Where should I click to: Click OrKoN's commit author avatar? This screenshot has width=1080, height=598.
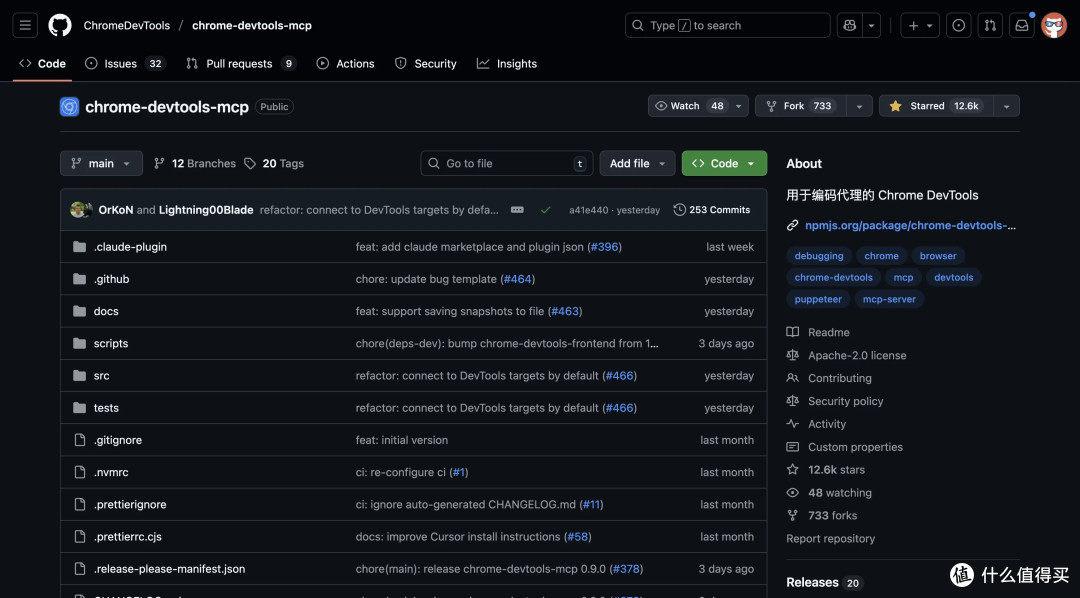[x=78, y=209]
